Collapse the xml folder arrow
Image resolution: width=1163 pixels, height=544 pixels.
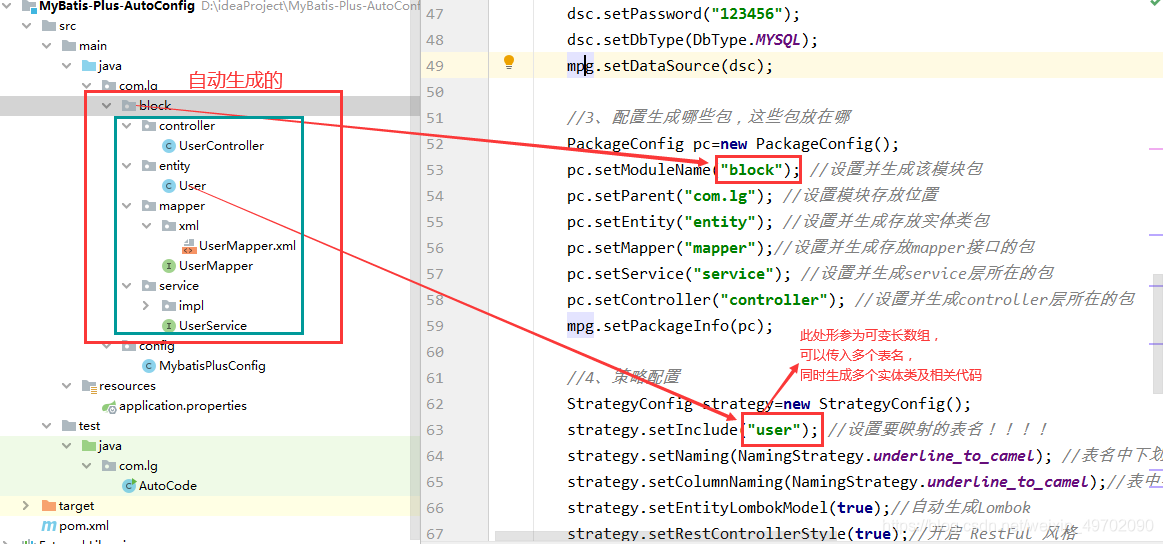point(147,226)
